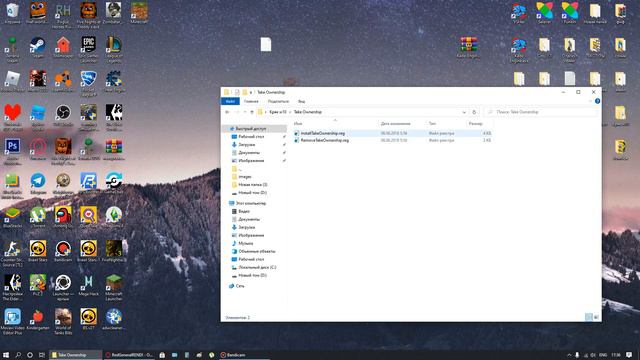This screenshot has width=640, height=360.
Task: Go up one folder level
Action: coord(252,112)
